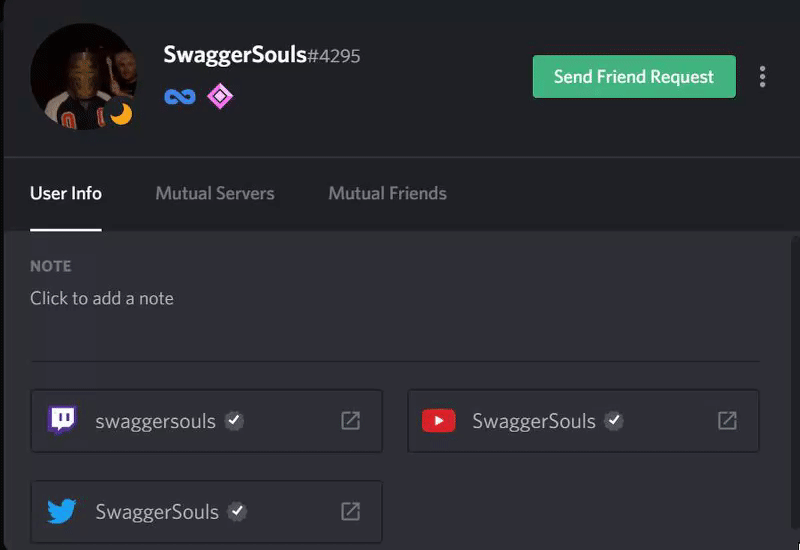Click the idle moon status indicator
Image resolution: width=800 pixels, height=550 pixels.
click(121, 115)
